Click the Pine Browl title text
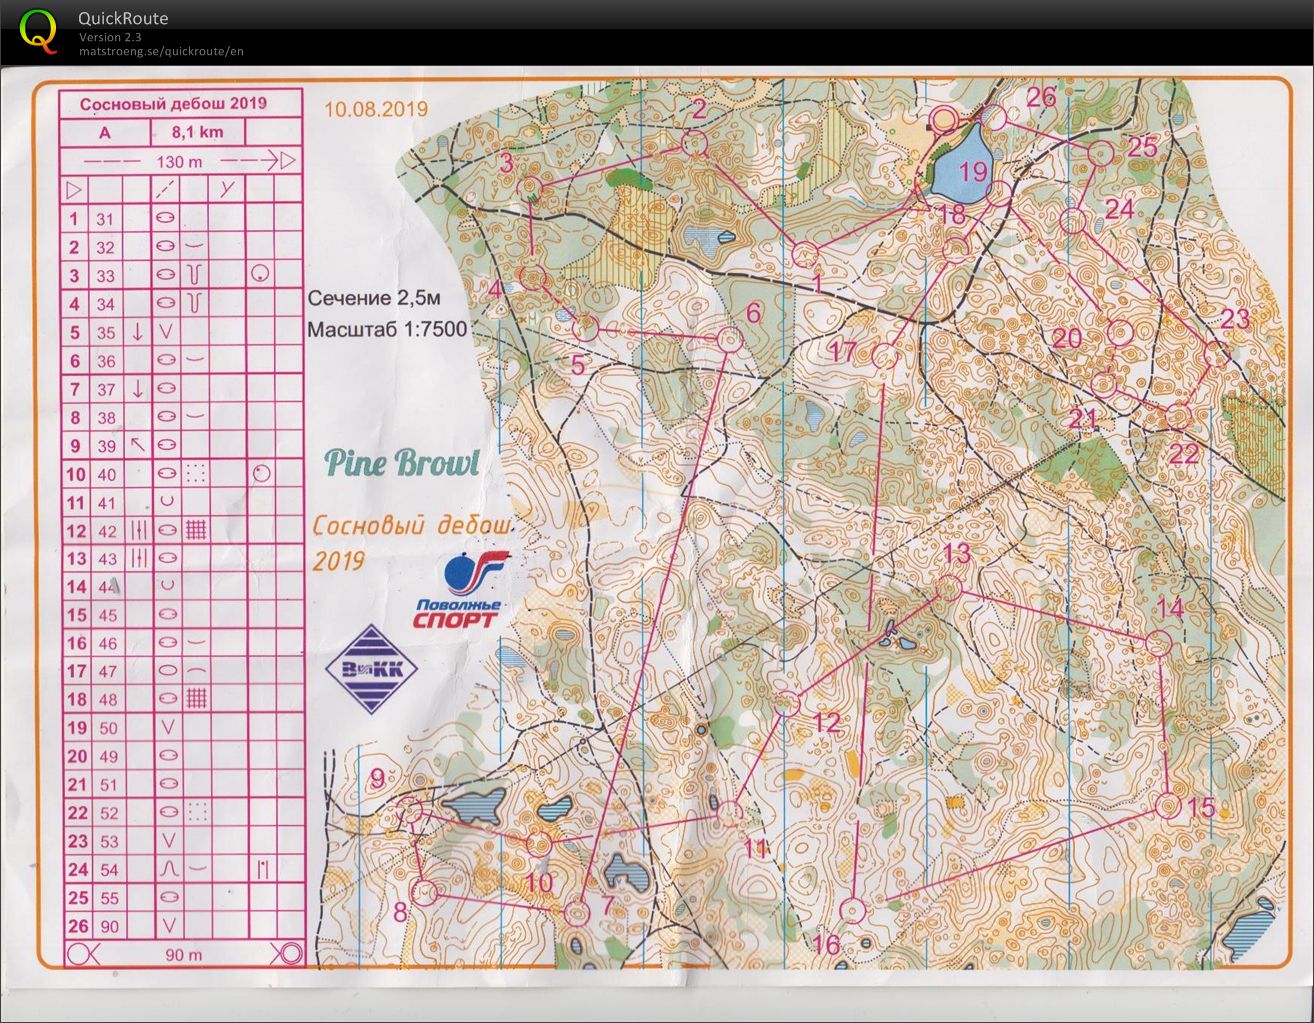Viewport: 1314px width, 1023px height. [x=401, y=463]
